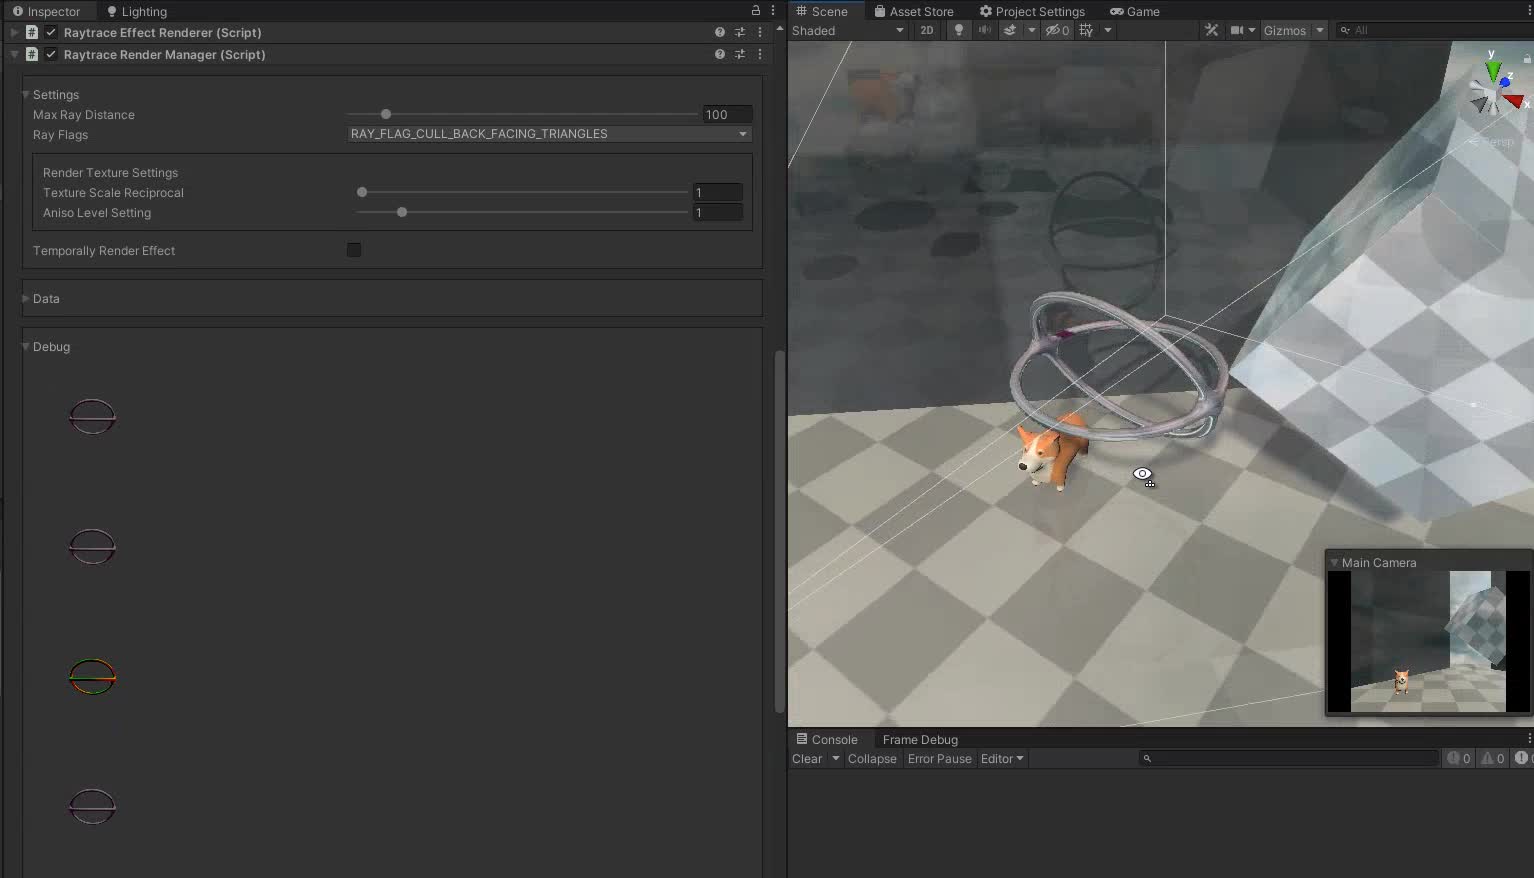The image size is (1534, 878).
Task: Toggle the scene grid icon
Action: pos(1087,30)
